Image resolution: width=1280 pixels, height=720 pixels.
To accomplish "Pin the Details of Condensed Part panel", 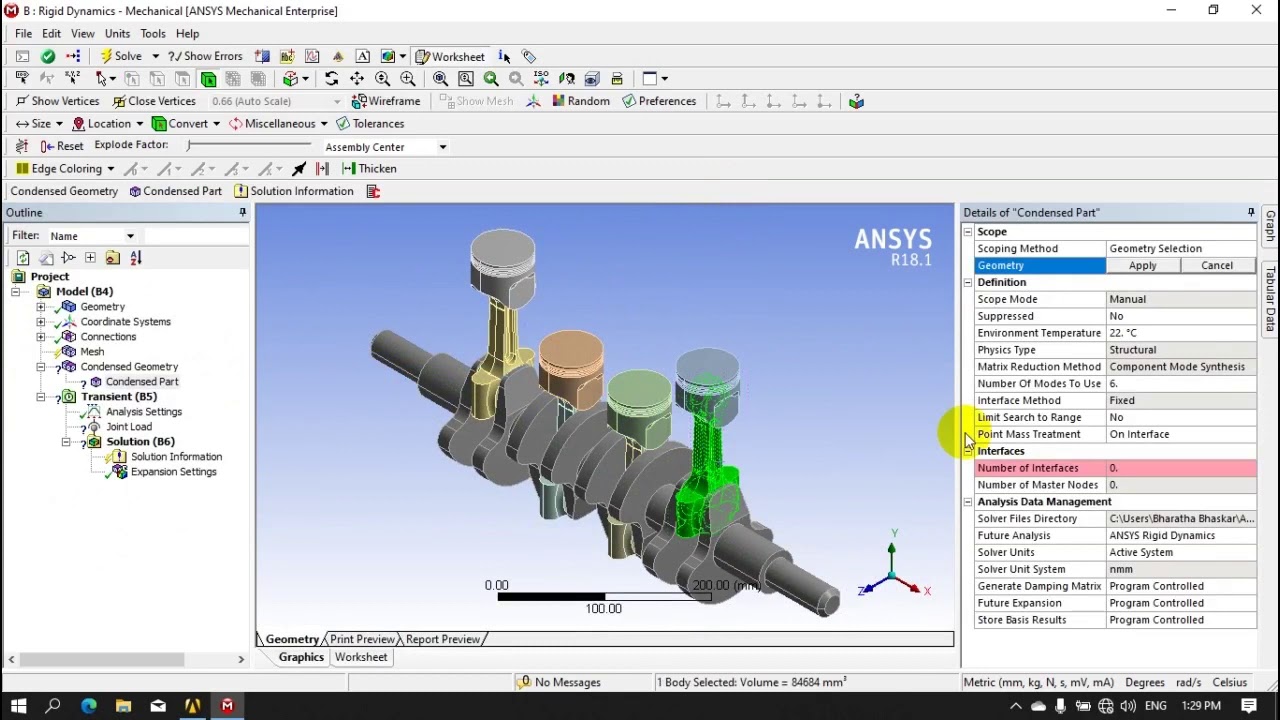I will (x=1250, y=212).
